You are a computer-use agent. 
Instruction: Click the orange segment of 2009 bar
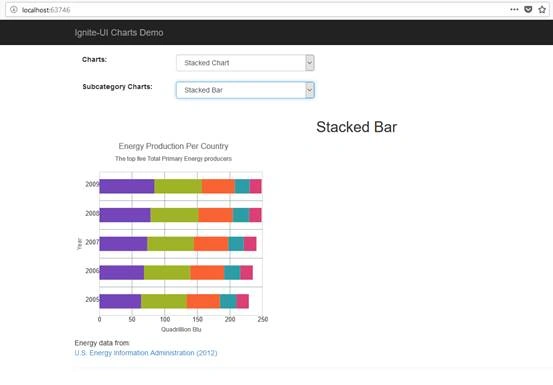click(218, 186)
